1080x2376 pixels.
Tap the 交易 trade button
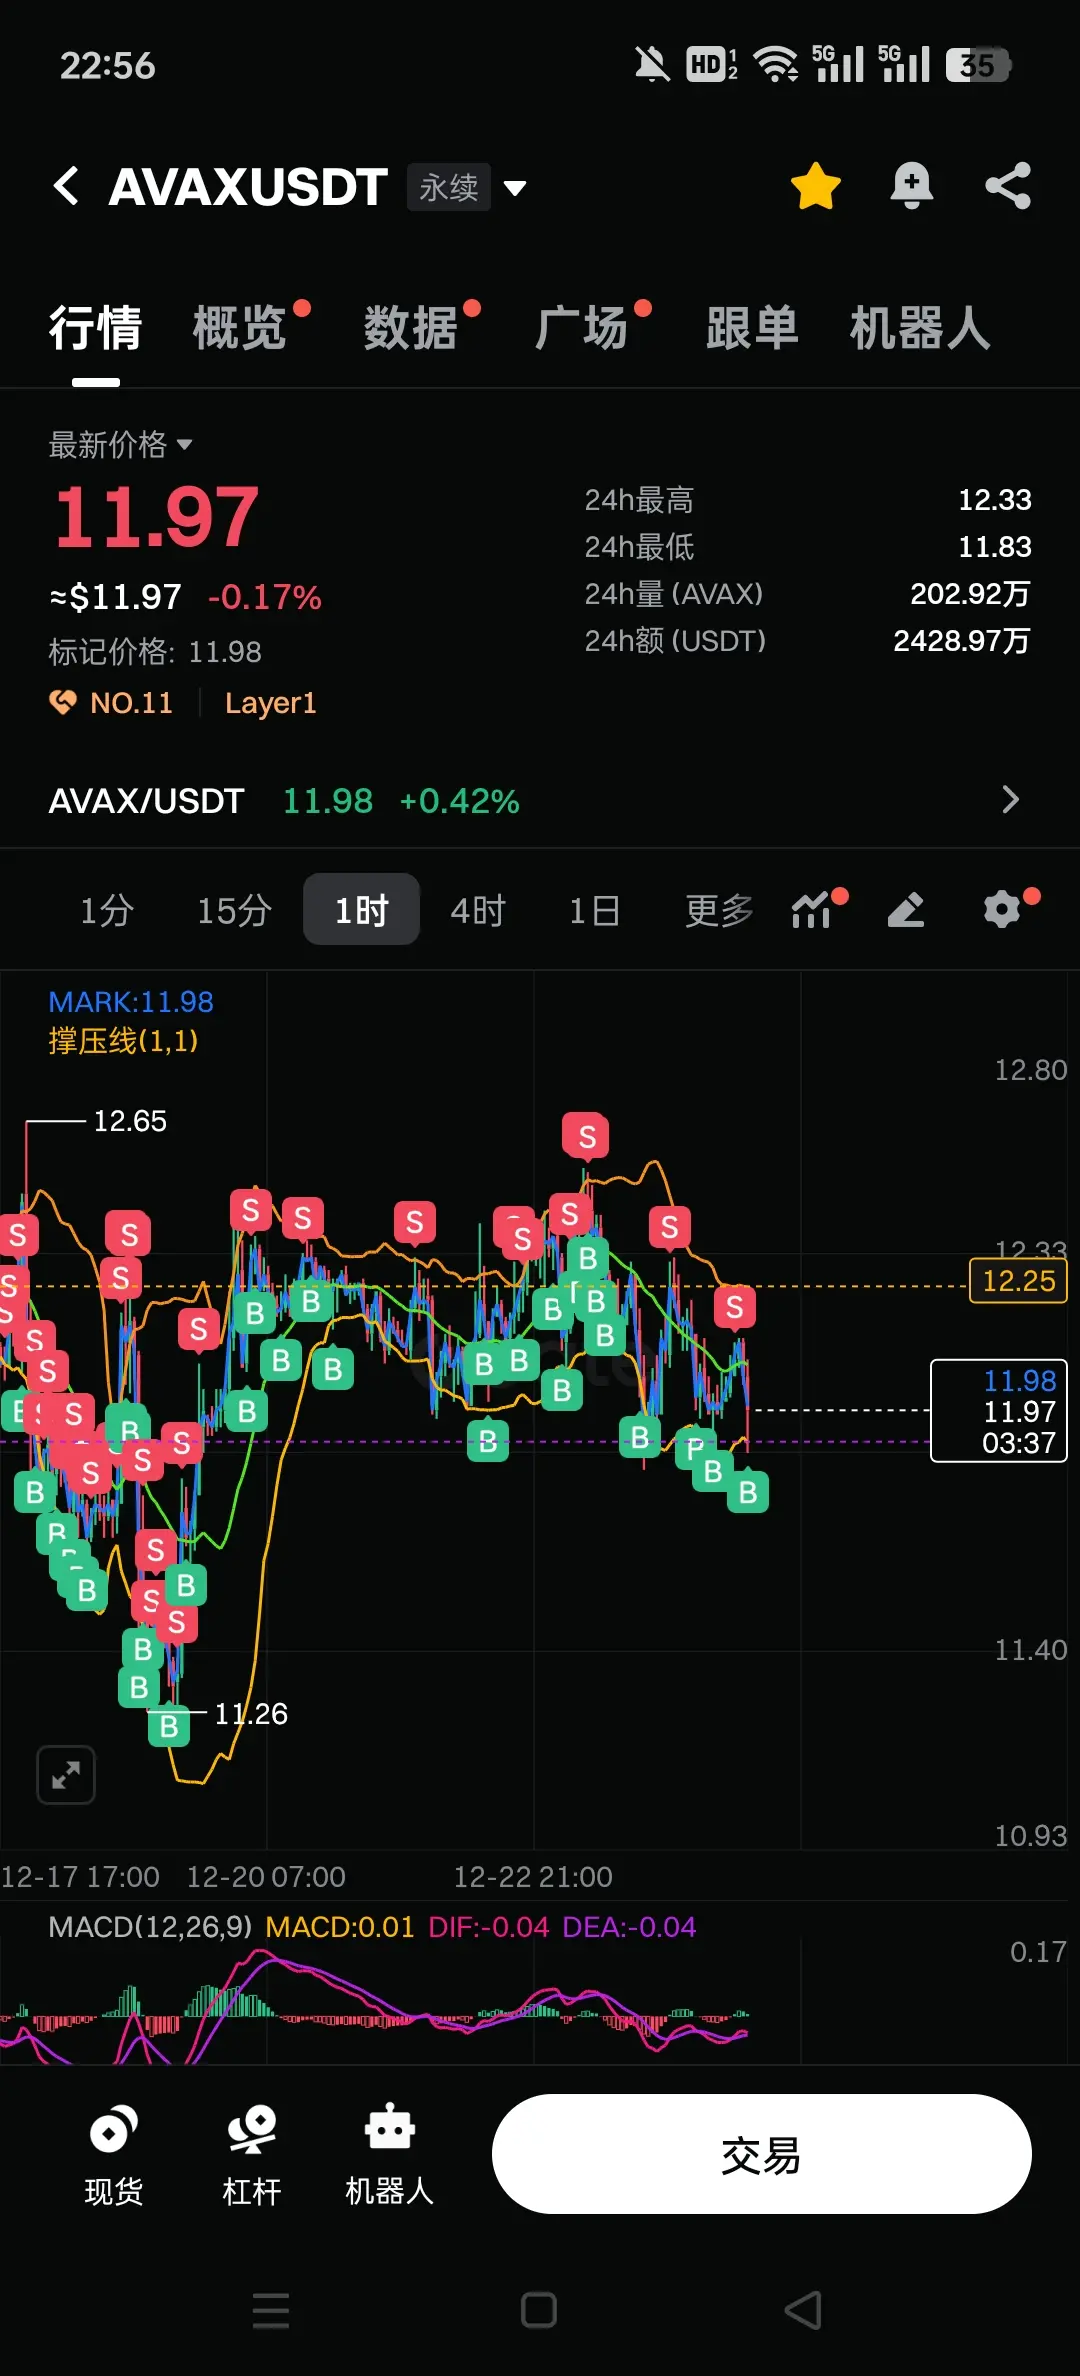click(761, 2154)
